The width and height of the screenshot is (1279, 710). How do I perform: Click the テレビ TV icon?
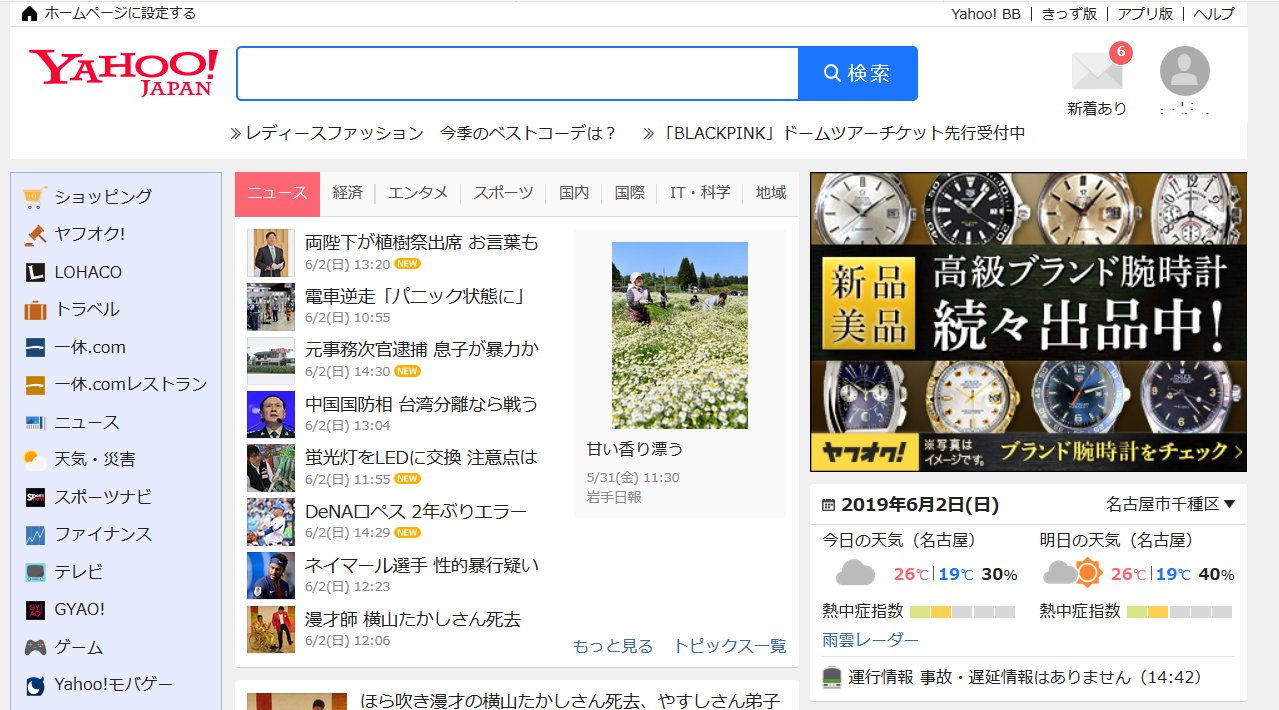click(x=35, y=572)
